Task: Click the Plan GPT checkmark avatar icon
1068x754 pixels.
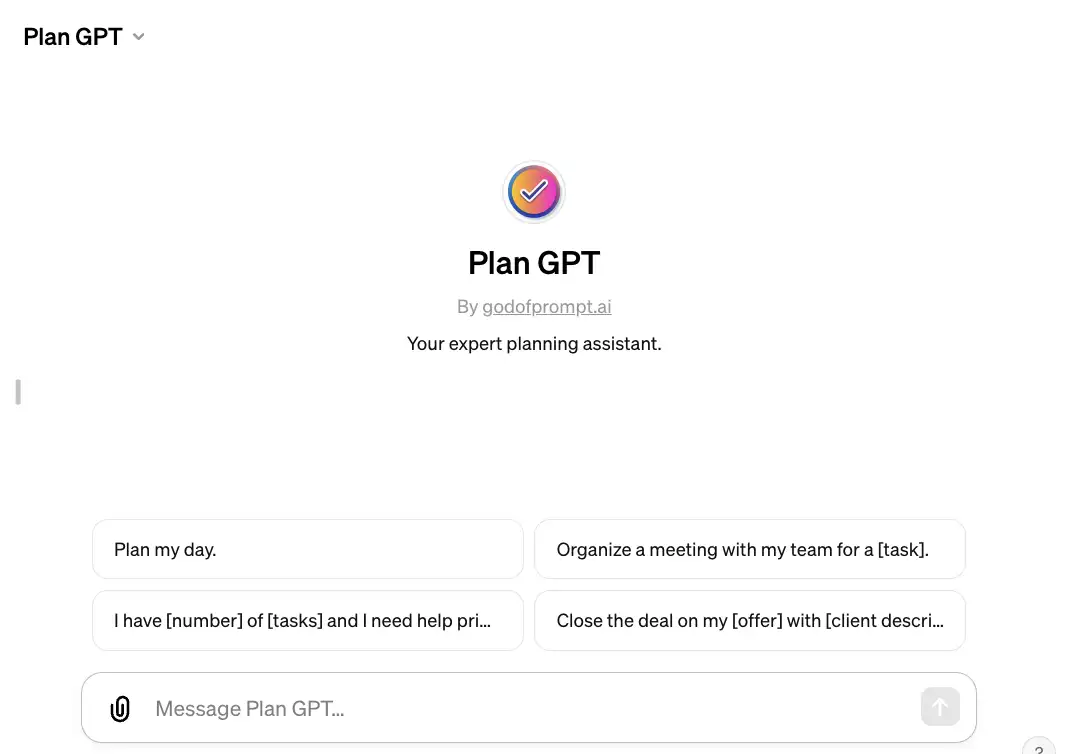Action: point(534,191)
